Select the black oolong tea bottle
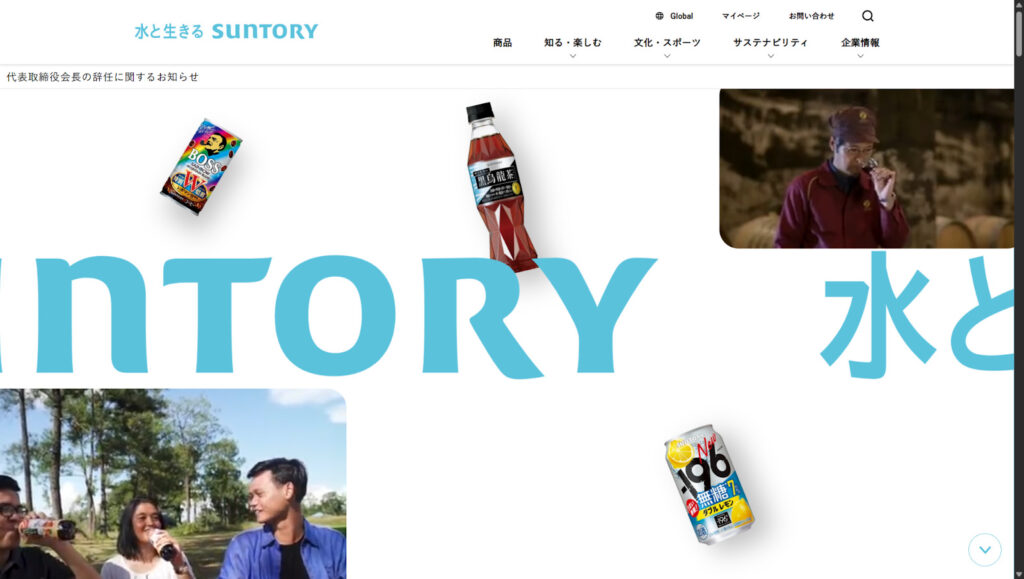 pos(502,187)
